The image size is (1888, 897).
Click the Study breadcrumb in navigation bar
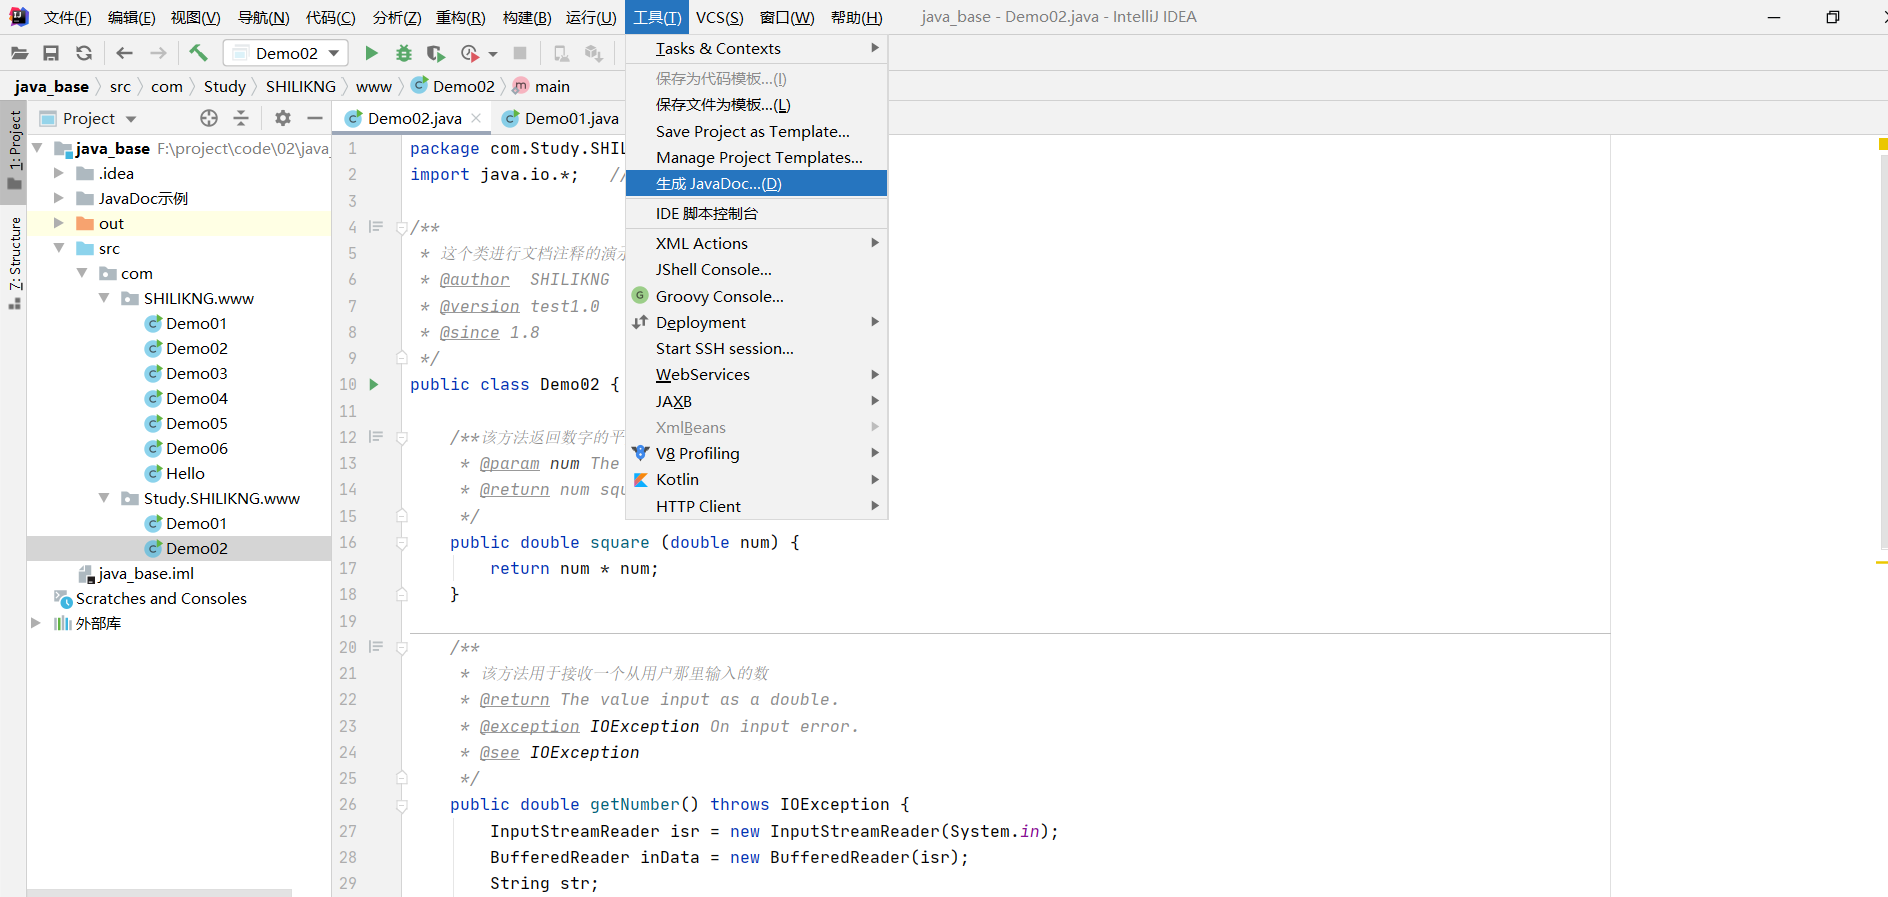[x=225, y=86]
